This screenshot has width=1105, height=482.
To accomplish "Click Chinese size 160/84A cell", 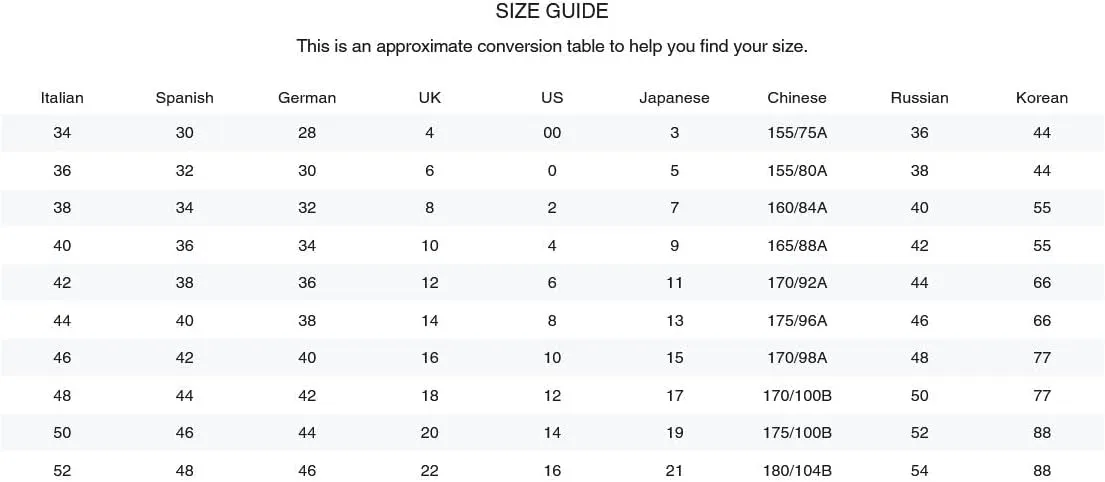I will pos(797,208).
